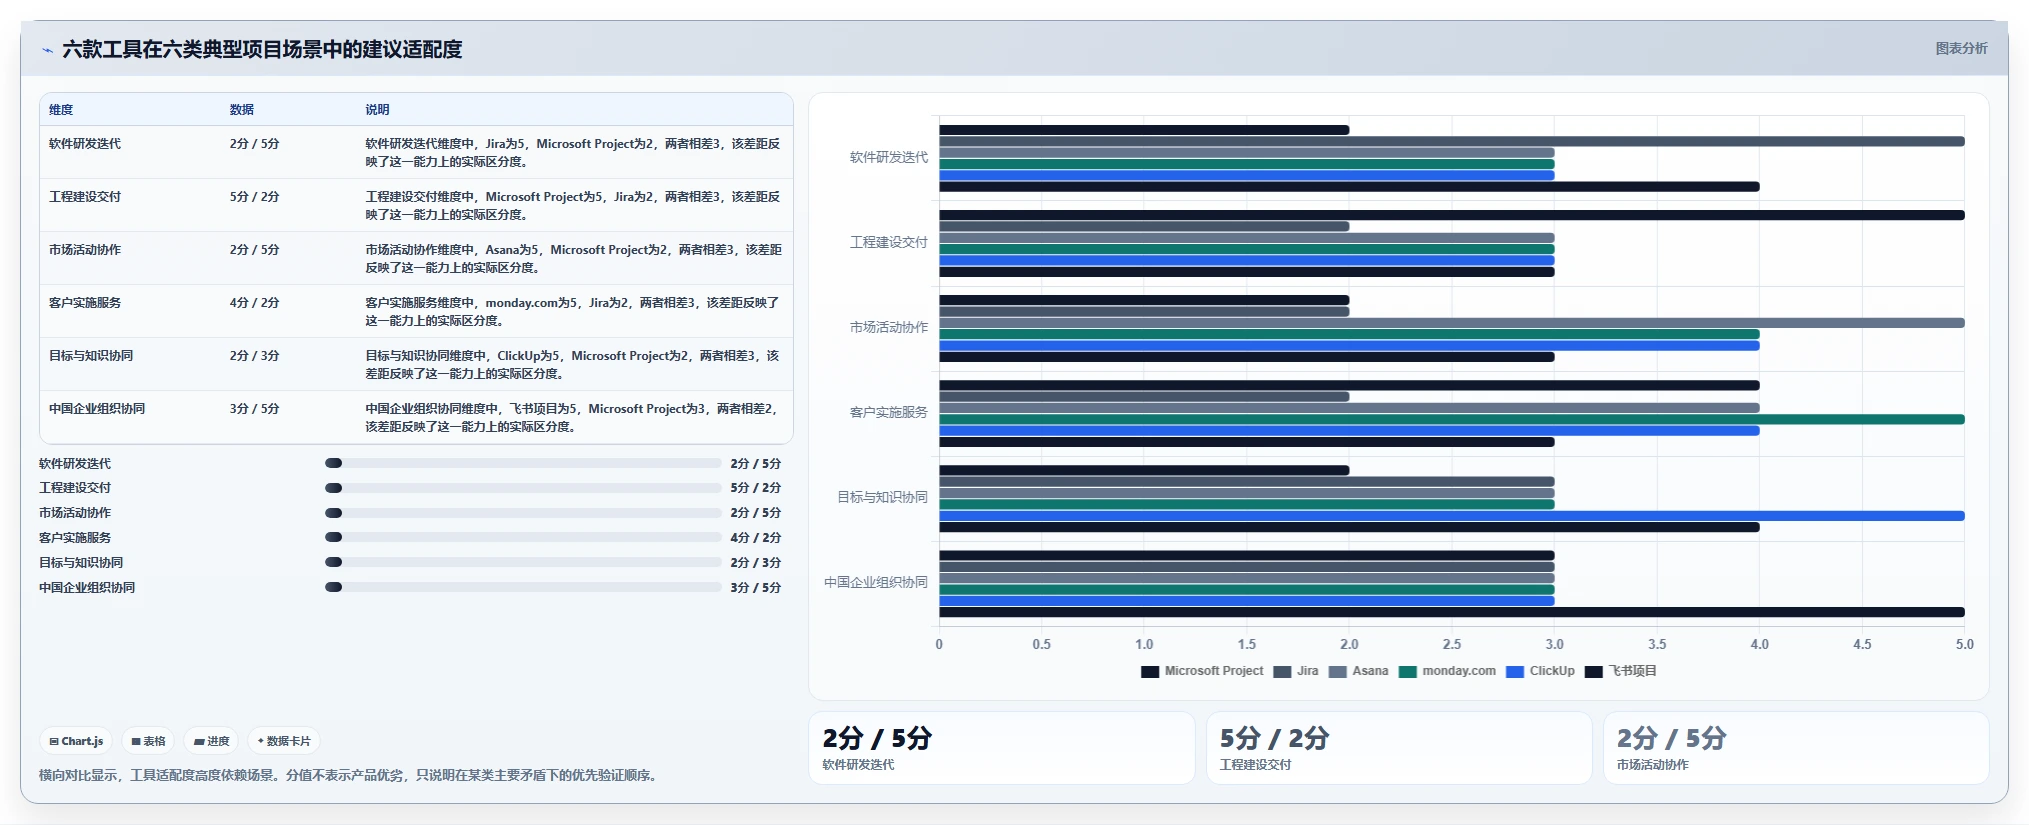Click the ClickUp bar in 目标与知识协同 group
Screen dimensions: 2029x825
pyautogui.click(x=1452, y=516)
